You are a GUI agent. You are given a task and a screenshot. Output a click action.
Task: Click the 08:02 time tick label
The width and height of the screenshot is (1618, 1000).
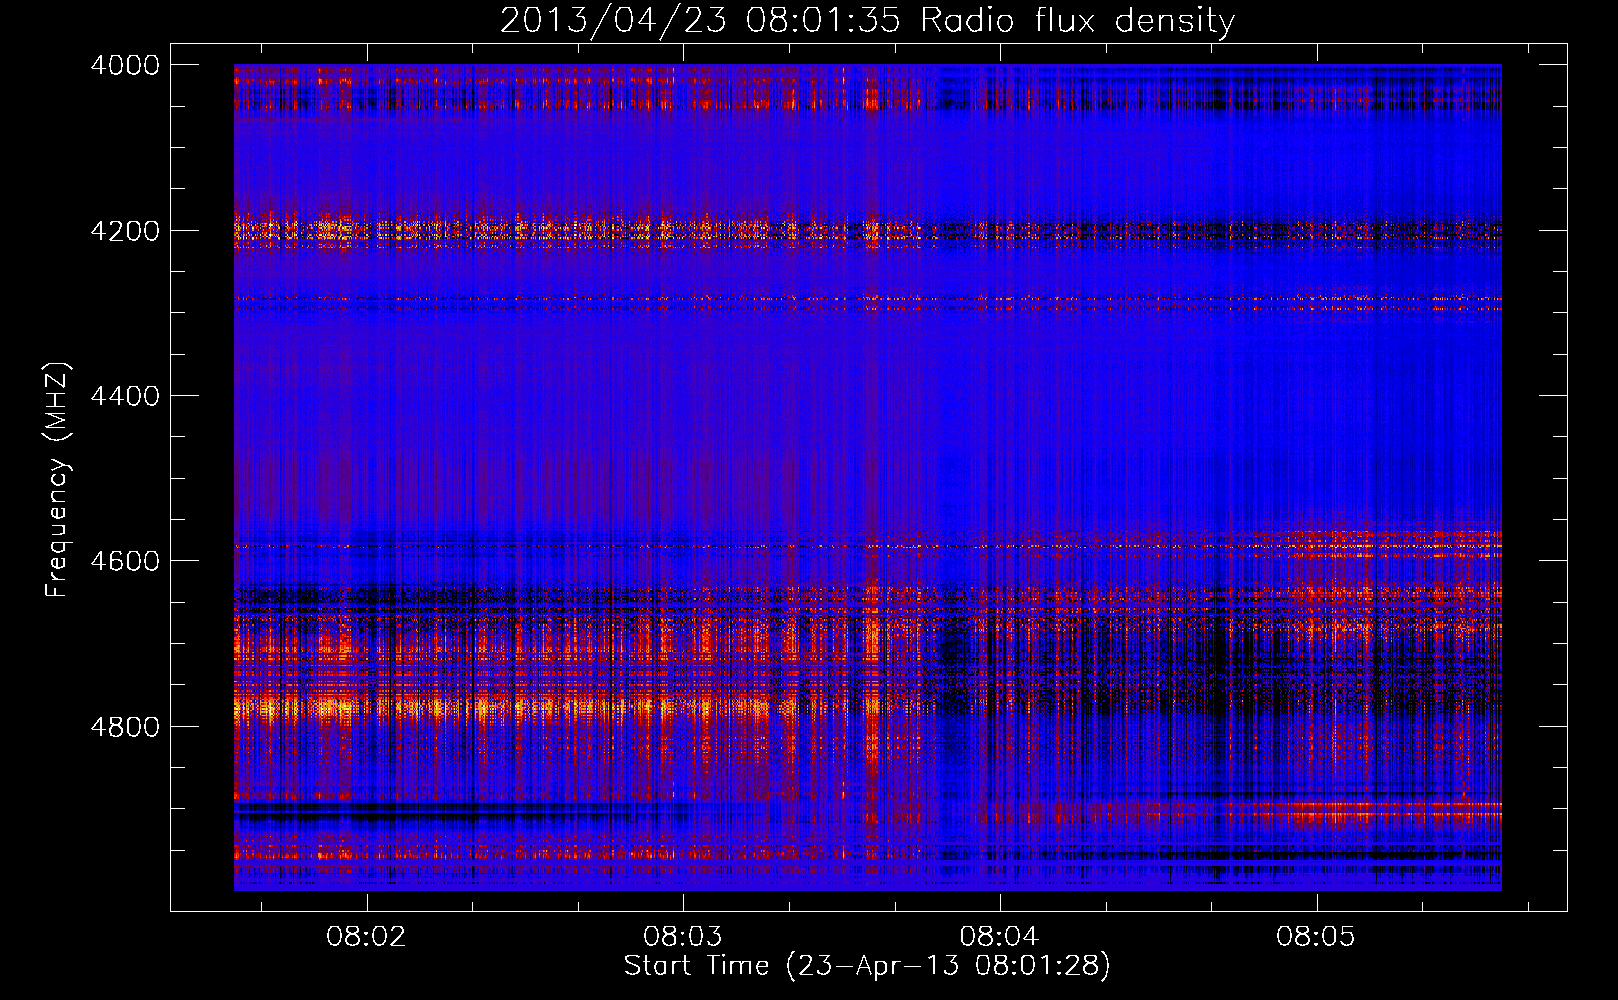point(366,937)
